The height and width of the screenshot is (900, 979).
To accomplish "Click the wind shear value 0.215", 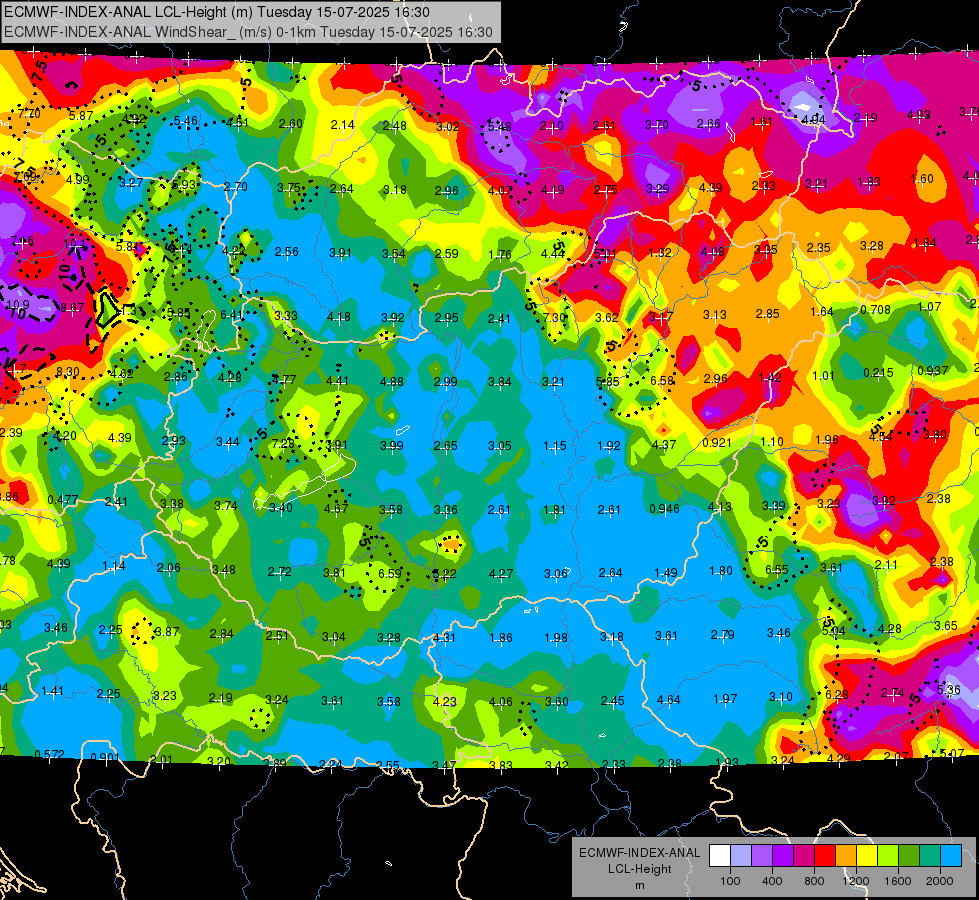I will (x=878, y=373).
